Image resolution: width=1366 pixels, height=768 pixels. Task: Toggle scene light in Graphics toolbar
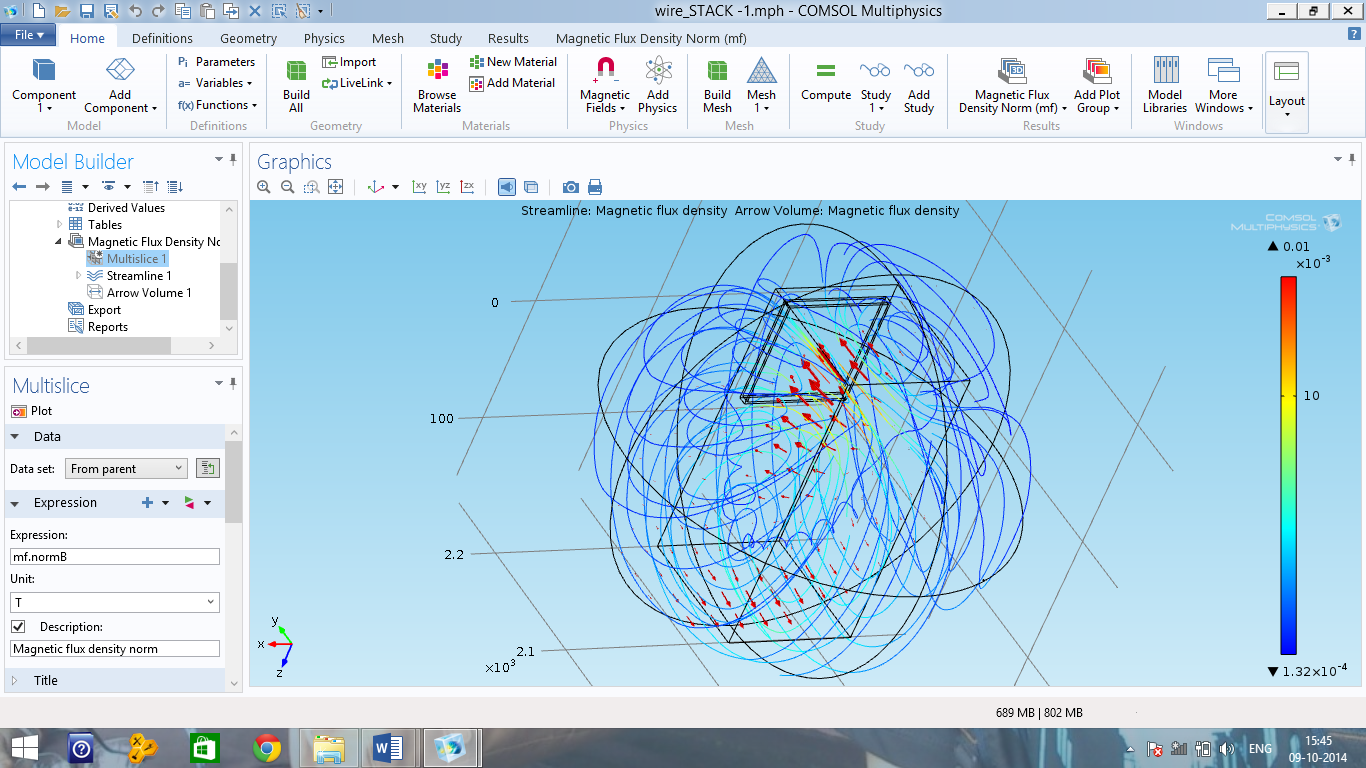[x=507, y=187]
